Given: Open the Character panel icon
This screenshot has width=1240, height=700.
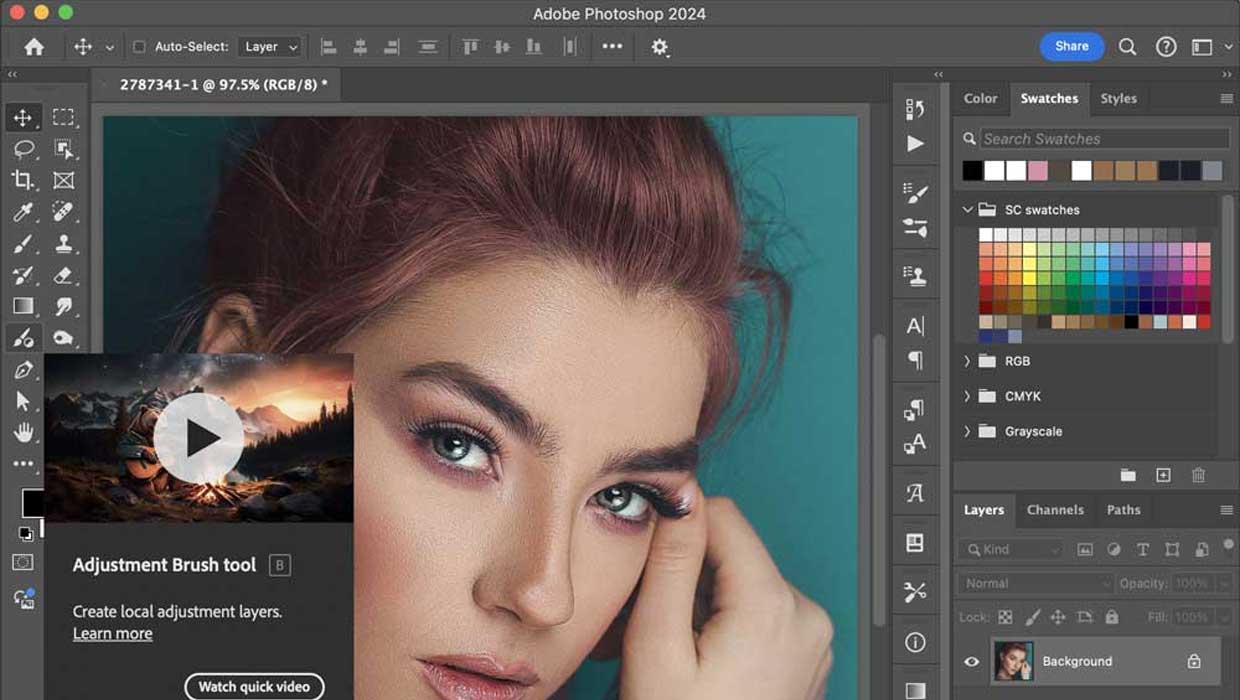Looking at the screenshot, I should pyautogui.click(x=915, y=325).
